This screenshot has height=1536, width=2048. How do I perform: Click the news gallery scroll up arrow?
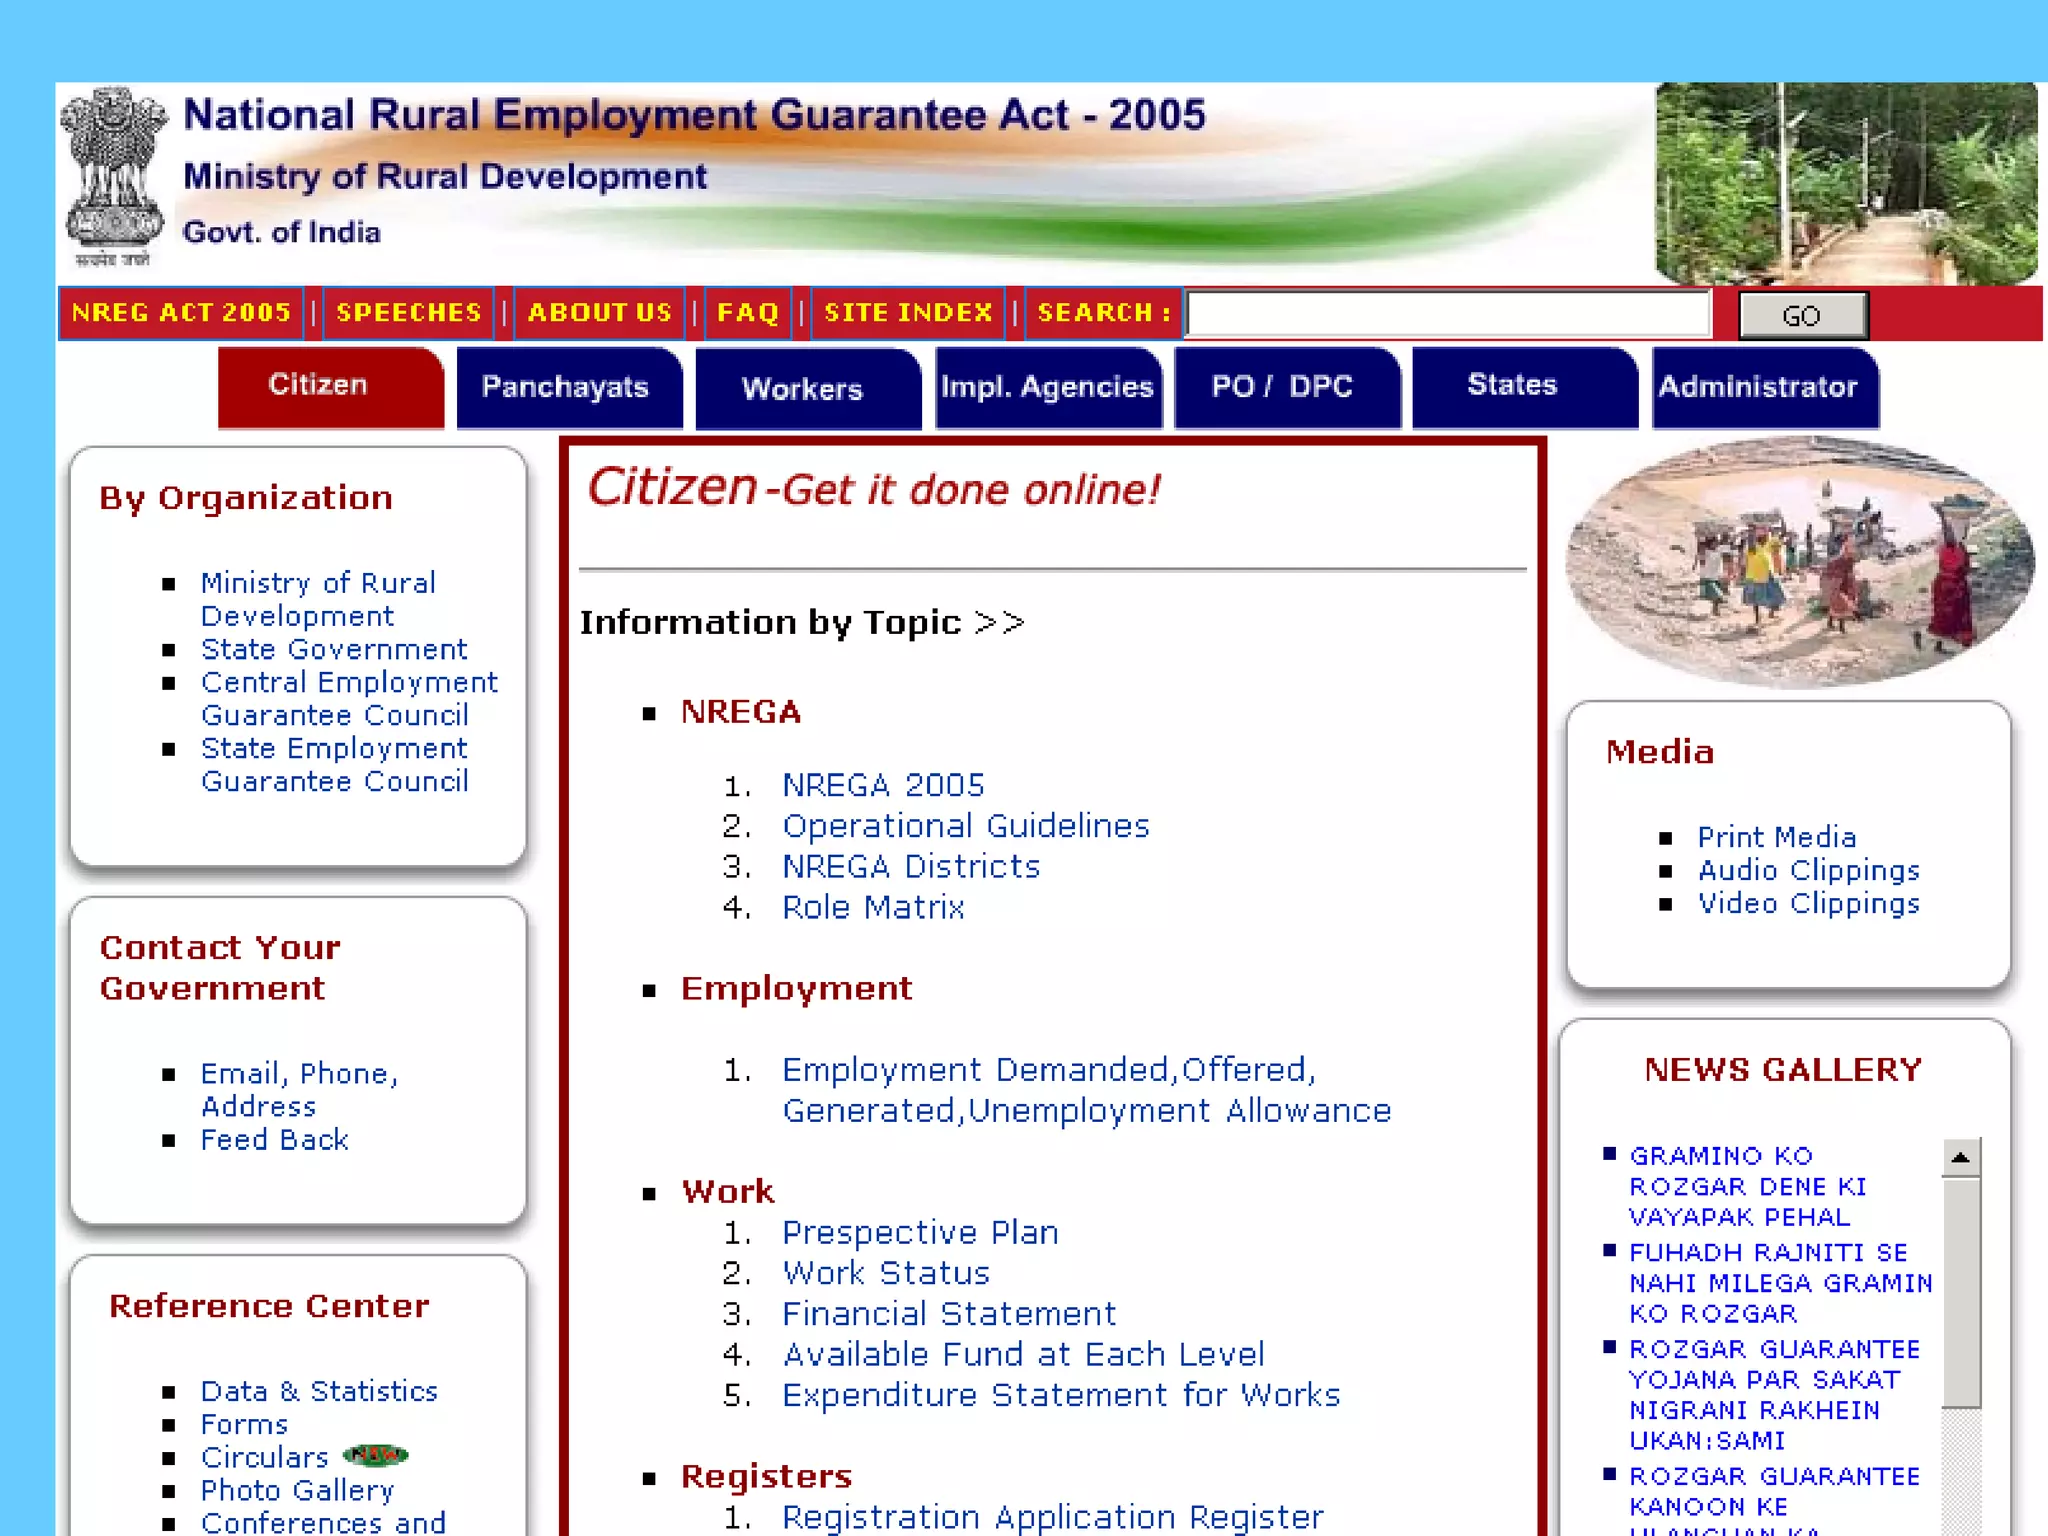point(1960,1158)
